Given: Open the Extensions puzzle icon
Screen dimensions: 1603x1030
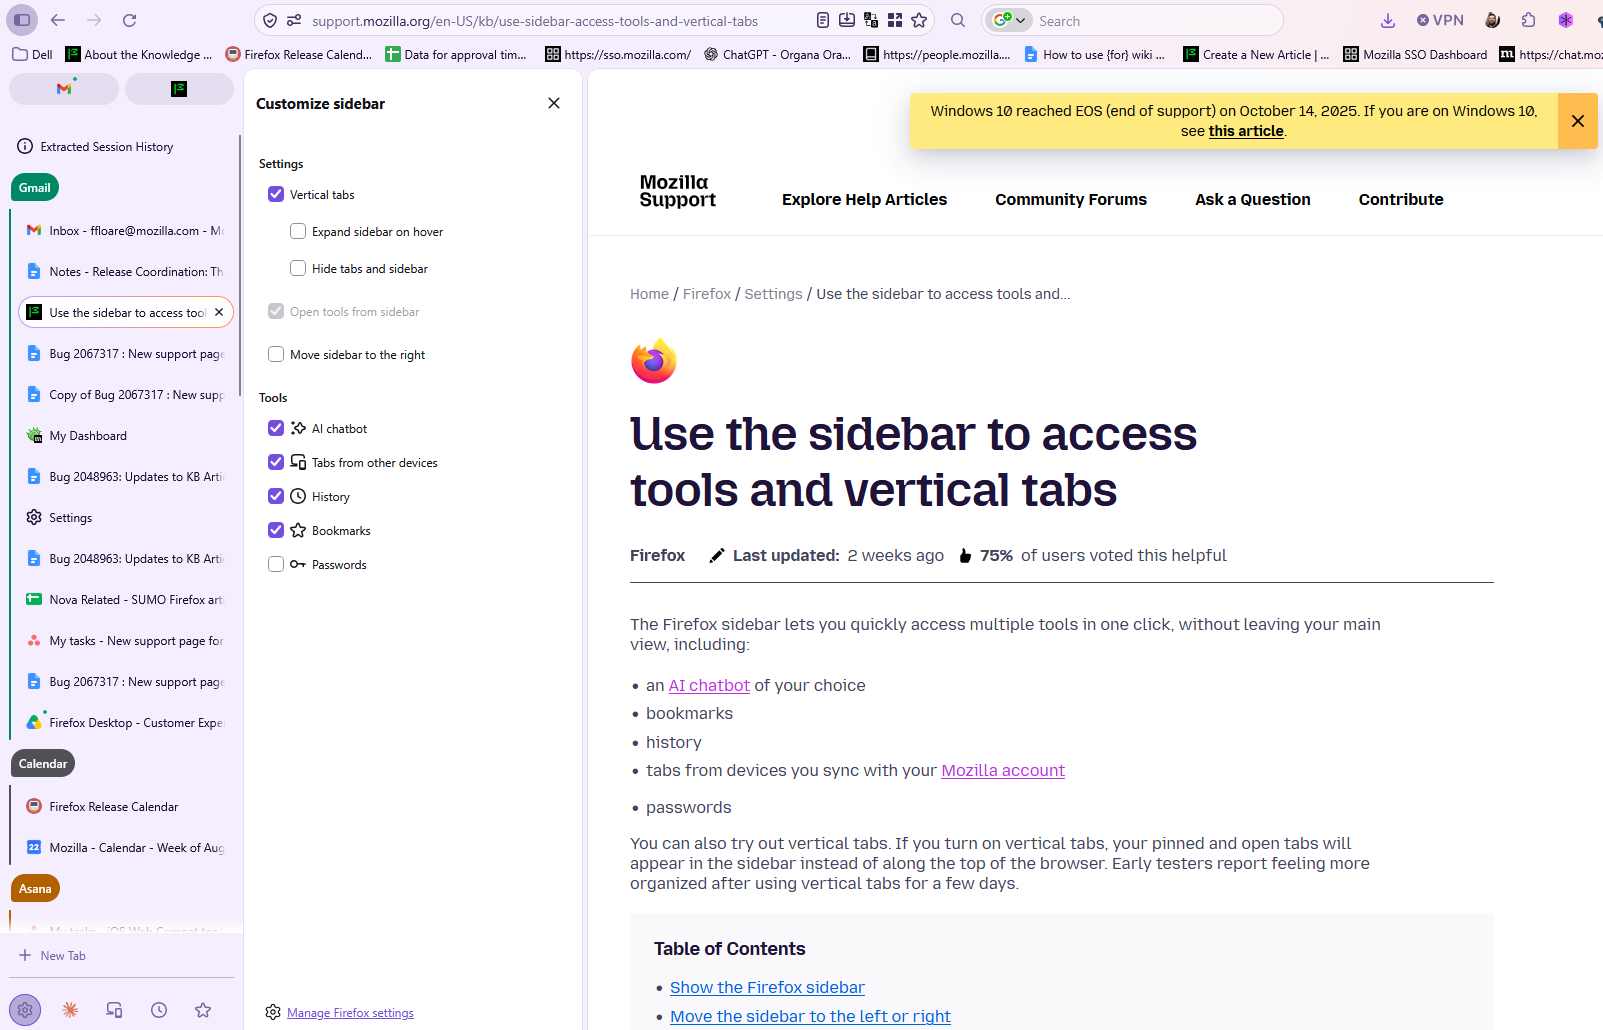Looking at the screenshot, I should coord(1529,20).
